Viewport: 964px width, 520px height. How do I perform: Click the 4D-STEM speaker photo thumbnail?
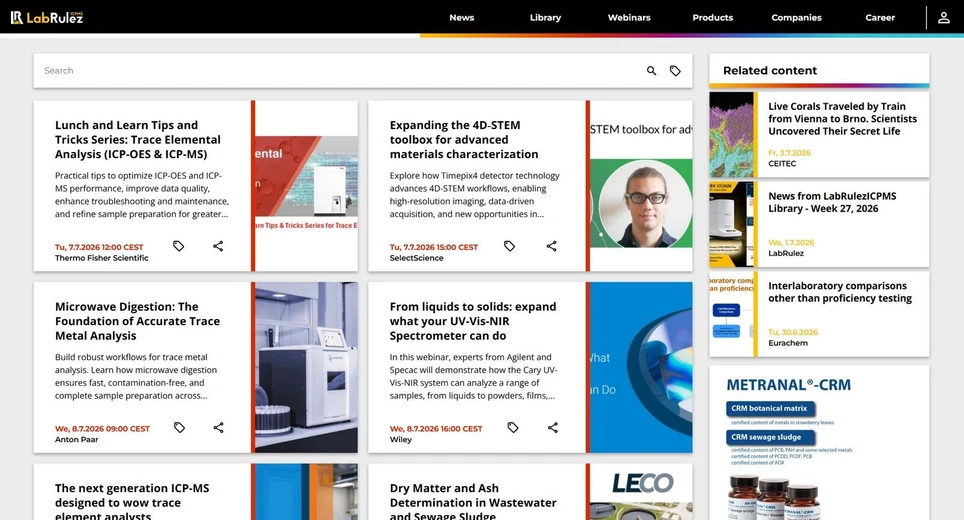coord(641,186)
